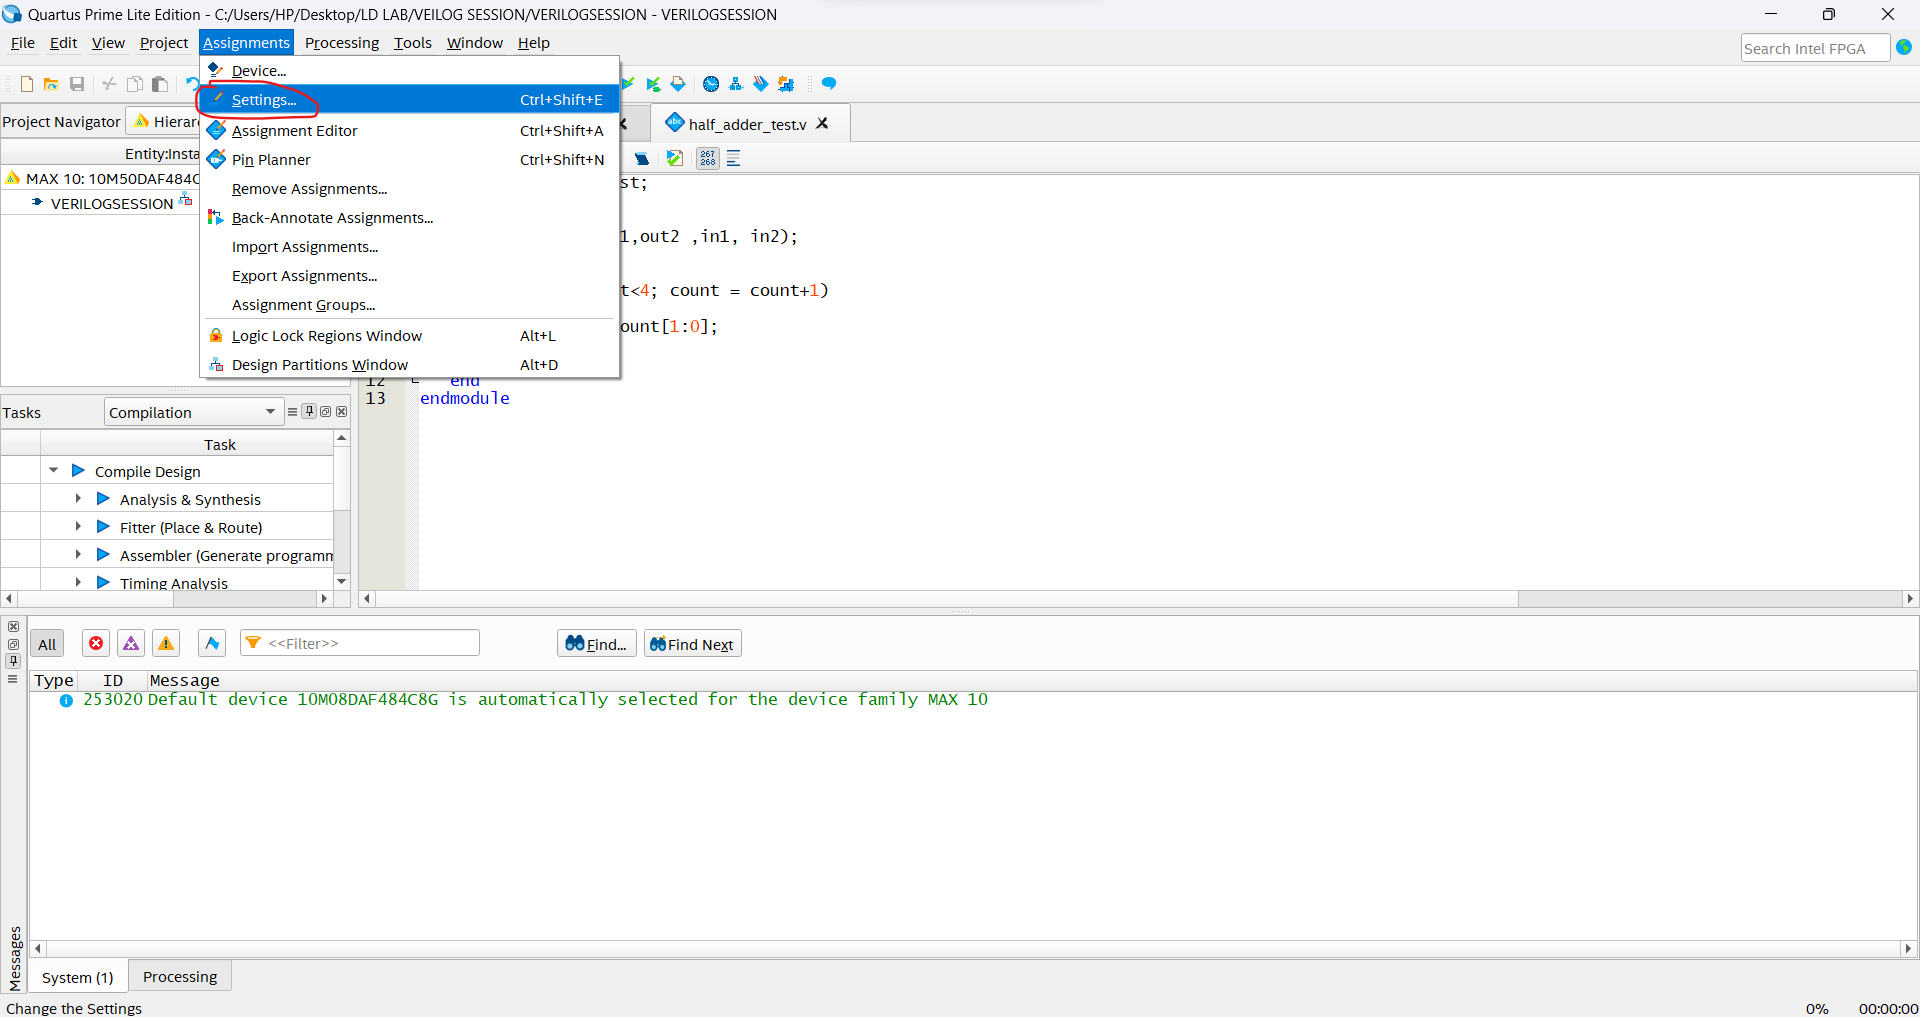This screenshot has width=1920, height=1017.
Task: Click the blue download-arrow toolbar icon
Action: pyautogui.click(x=678, y=84)
